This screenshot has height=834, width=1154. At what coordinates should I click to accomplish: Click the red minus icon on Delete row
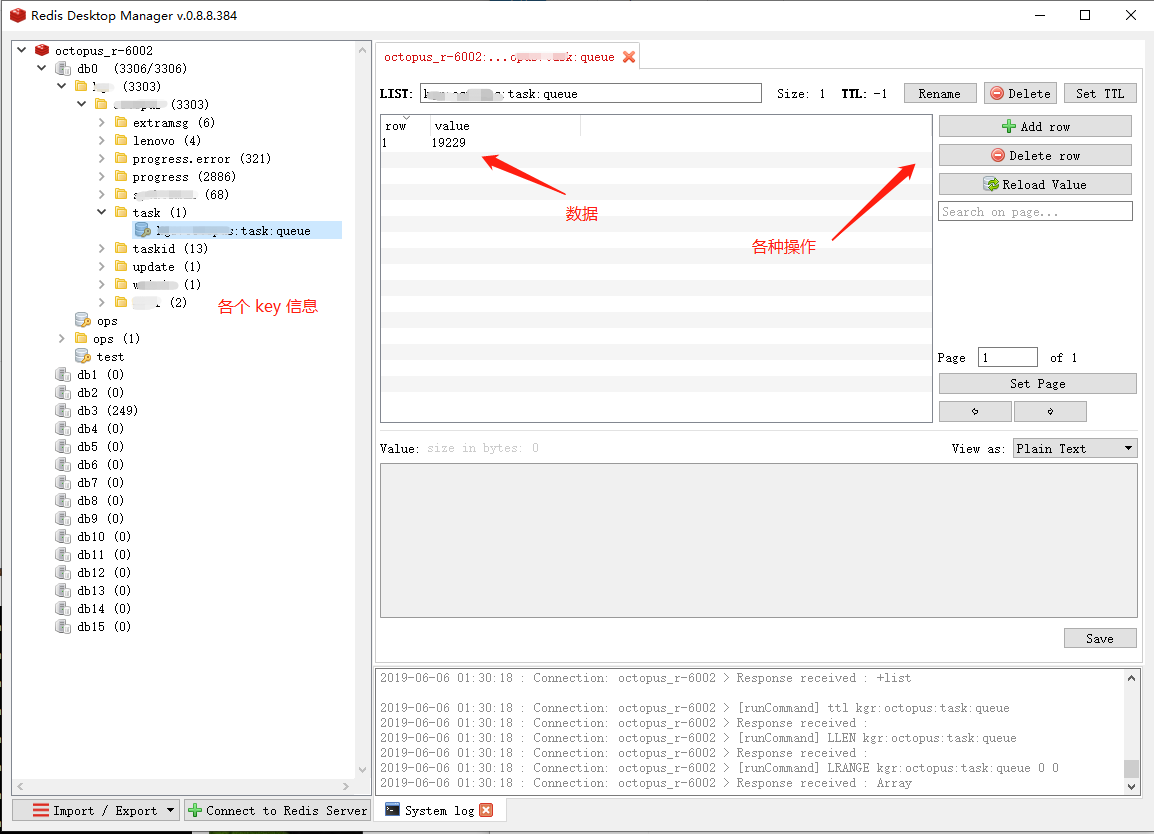(x=998, y=155)
